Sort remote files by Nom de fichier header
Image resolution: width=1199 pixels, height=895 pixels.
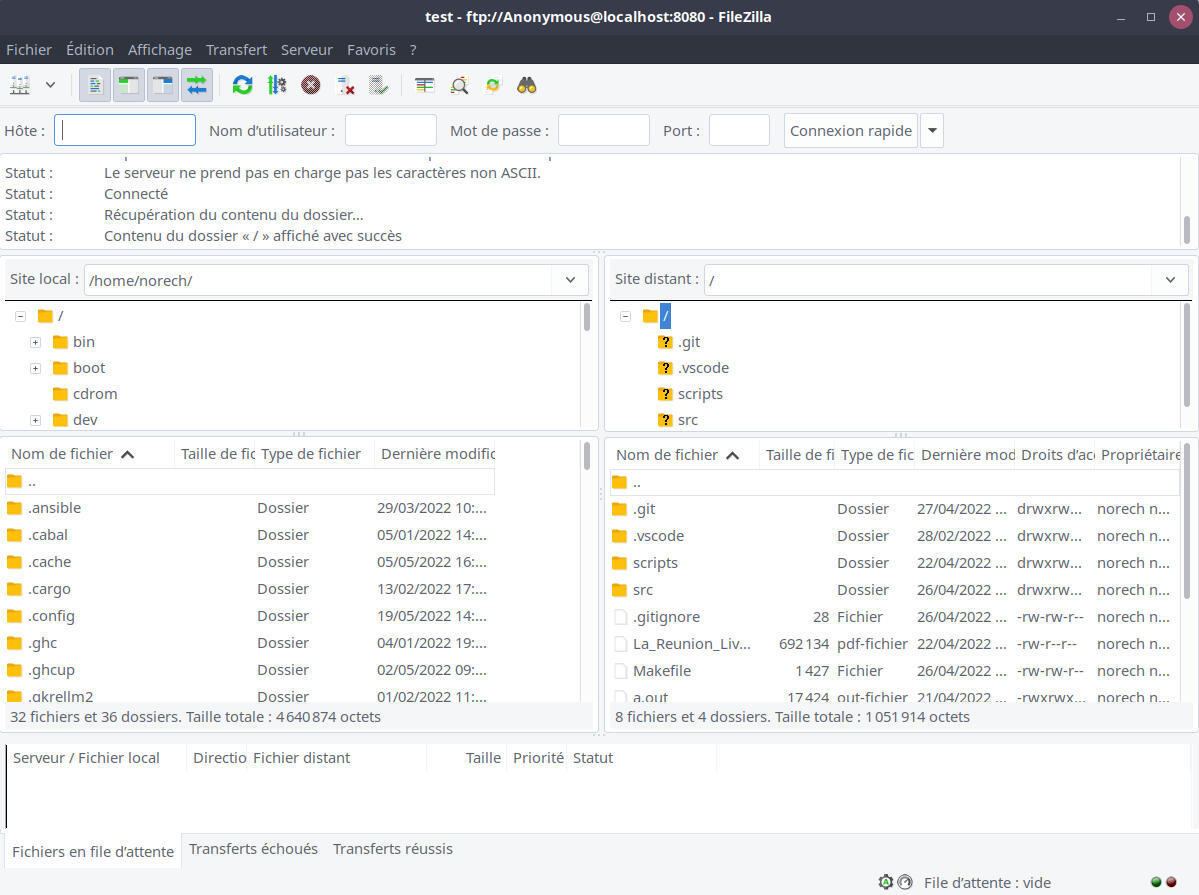[667, 455]
